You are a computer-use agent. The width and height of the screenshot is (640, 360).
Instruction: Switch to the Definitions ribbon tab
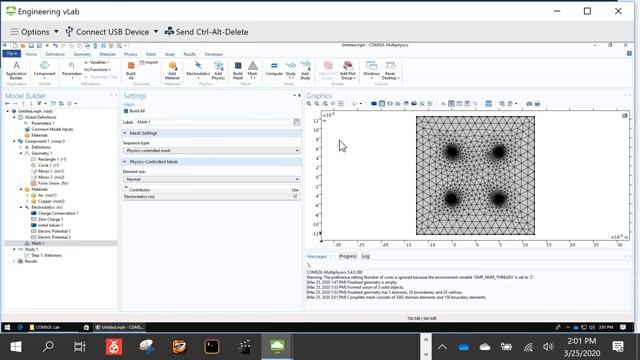click(x=55, y=54)
